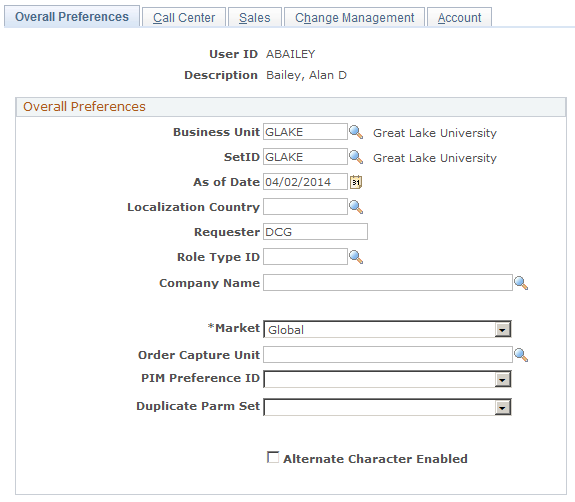Open calendar picker for As of Date
This screenshot has height=502, width=575.
(356, 182)
